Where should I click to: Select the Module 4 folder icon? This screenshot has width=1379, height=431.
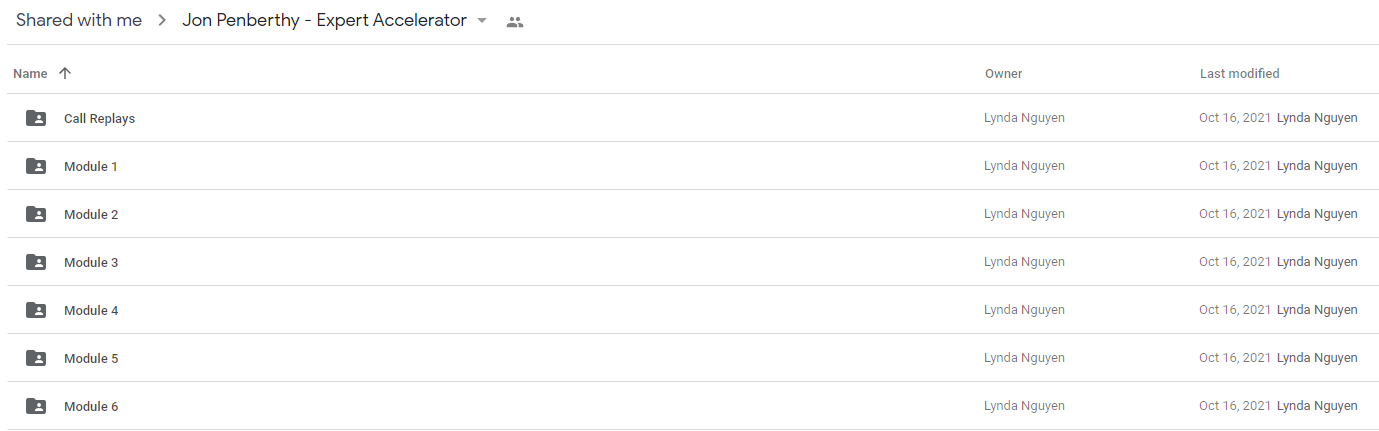click(x=36, y=310)
